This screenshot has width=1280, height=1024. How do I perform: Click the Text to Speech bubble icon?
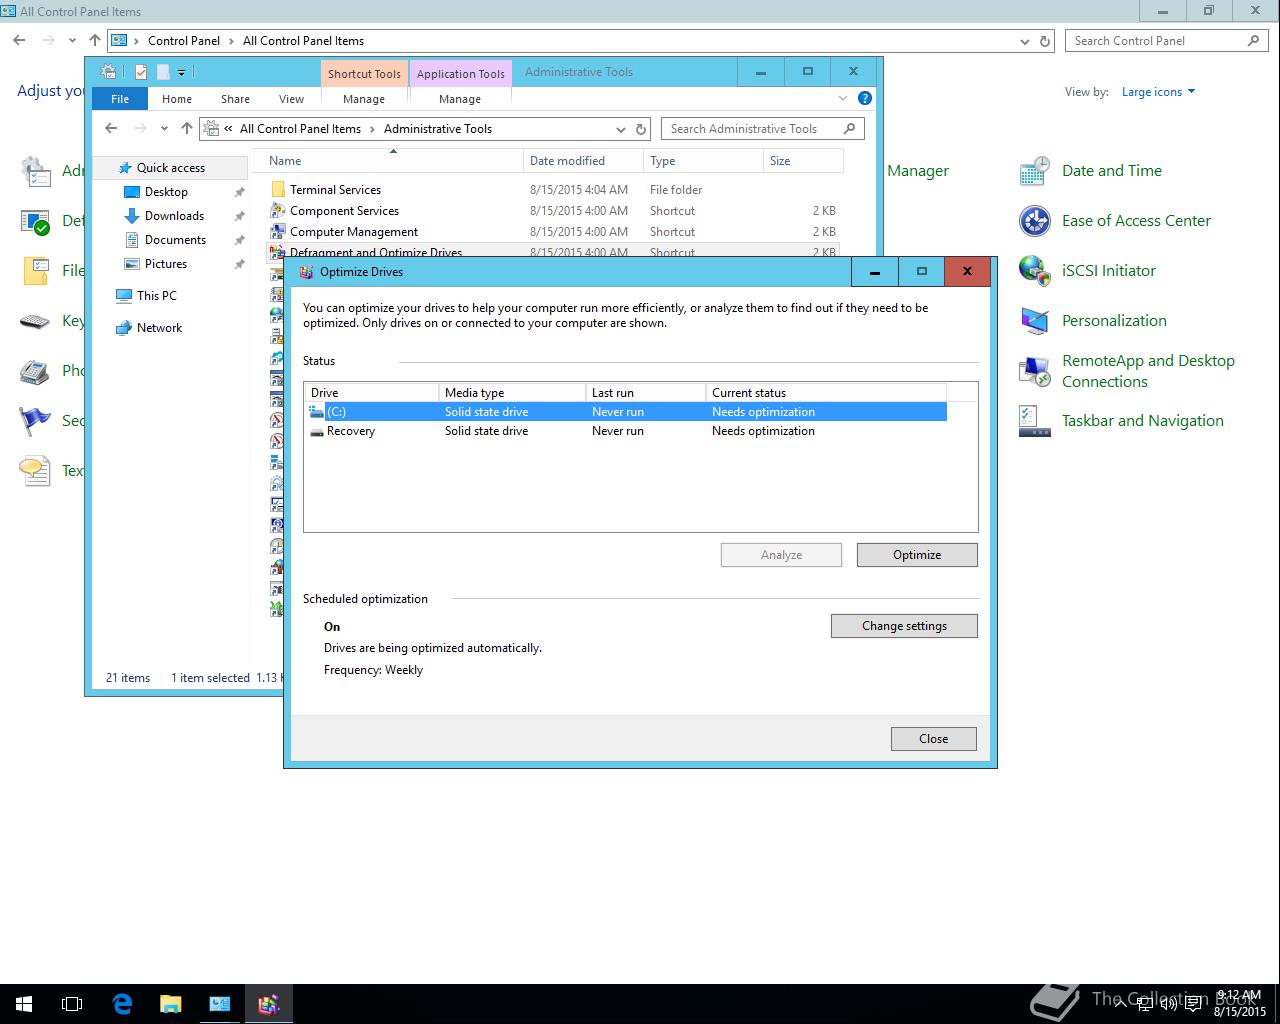coord(35,471)
